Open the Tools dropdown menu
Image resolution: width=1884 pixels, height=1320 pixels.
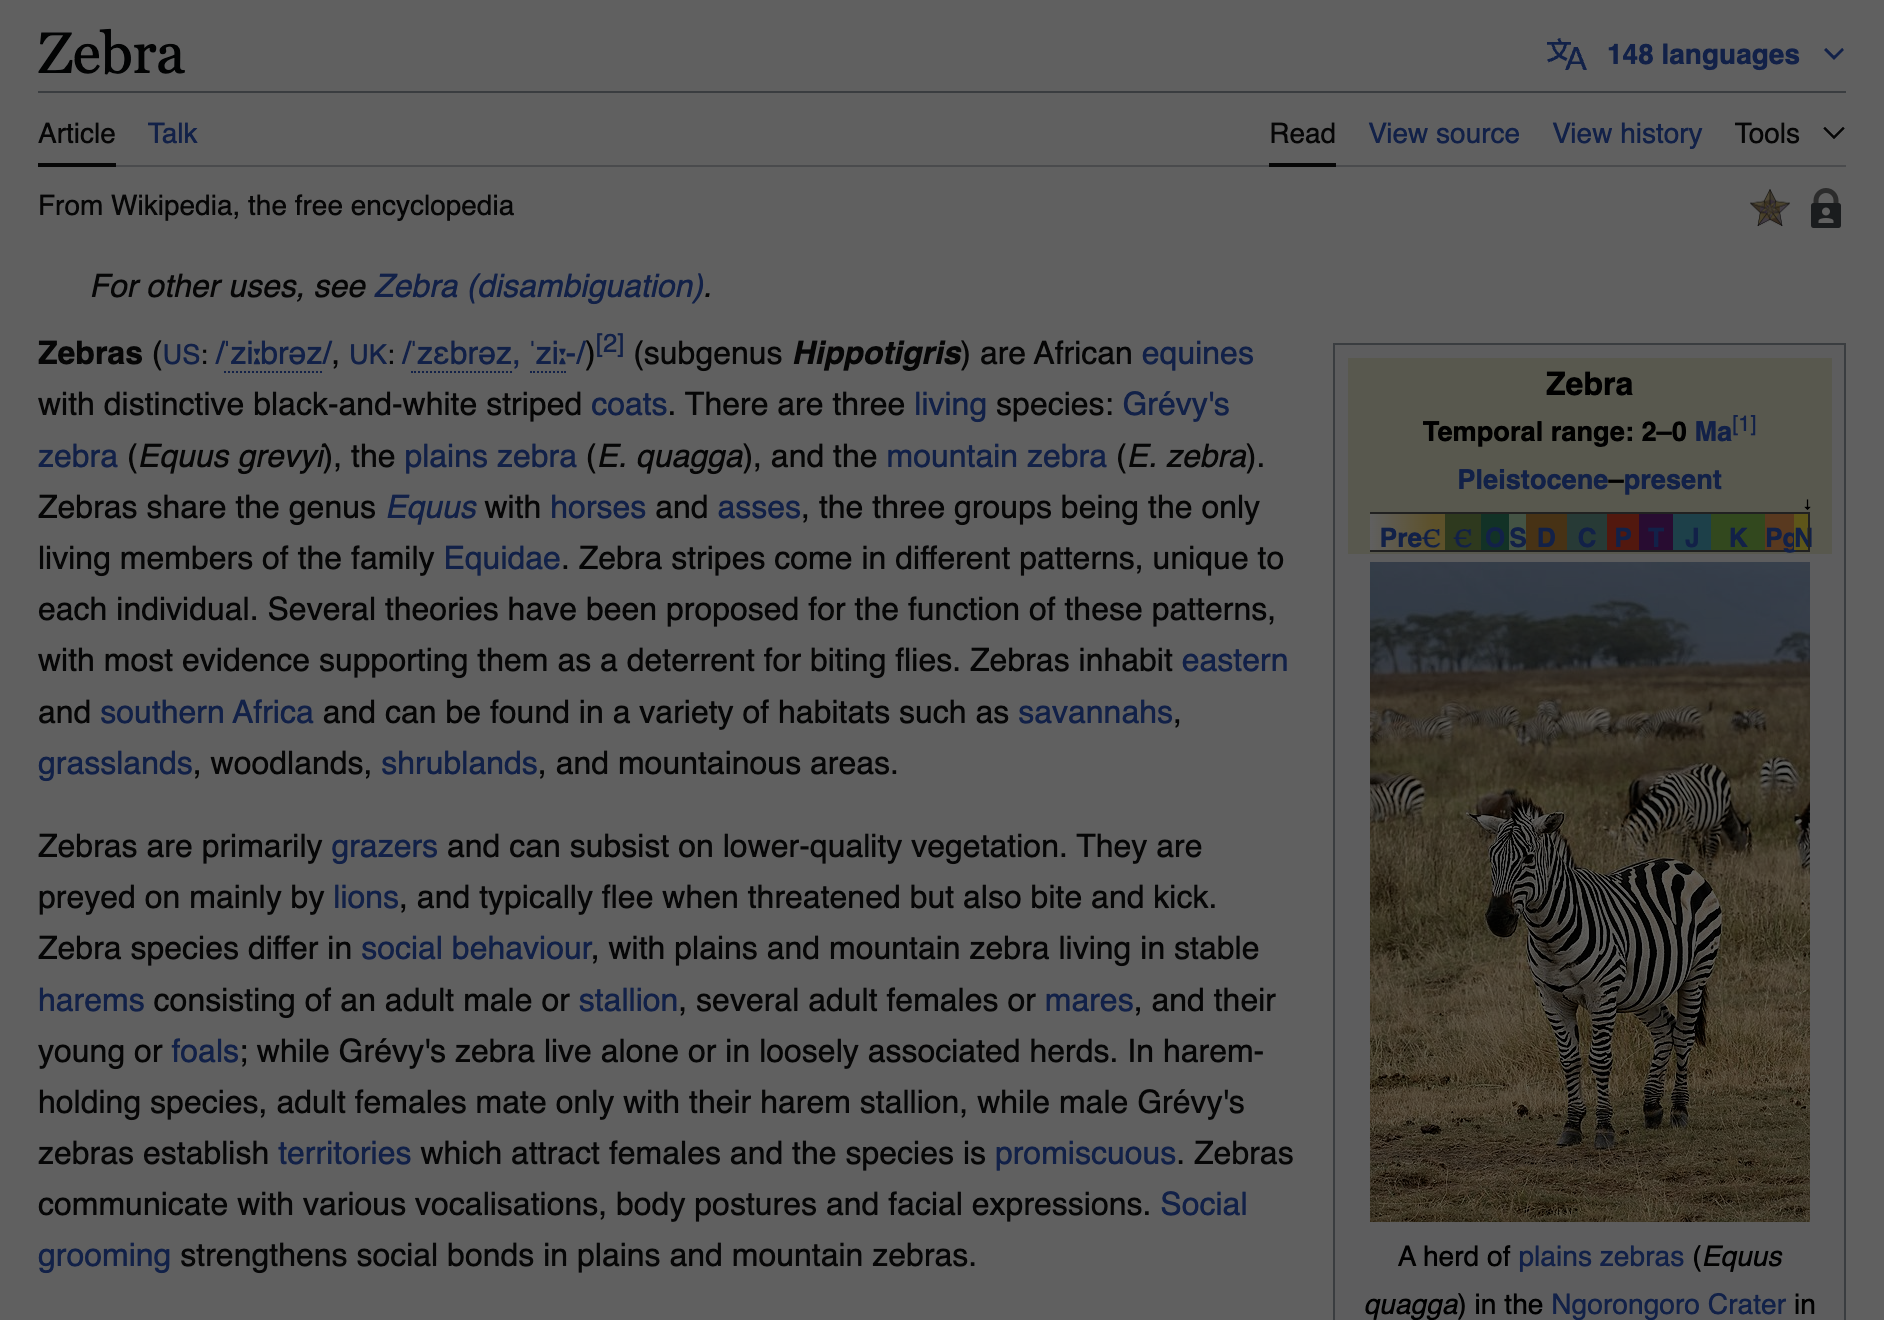(1789, 133)
